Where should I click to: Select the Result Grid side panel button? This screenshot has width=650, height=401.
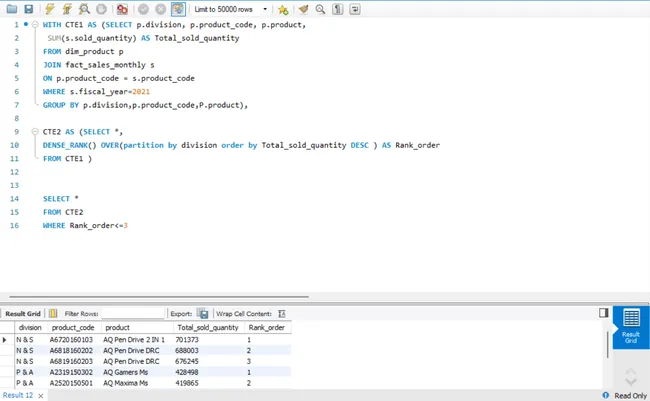(x=631, y=327)
